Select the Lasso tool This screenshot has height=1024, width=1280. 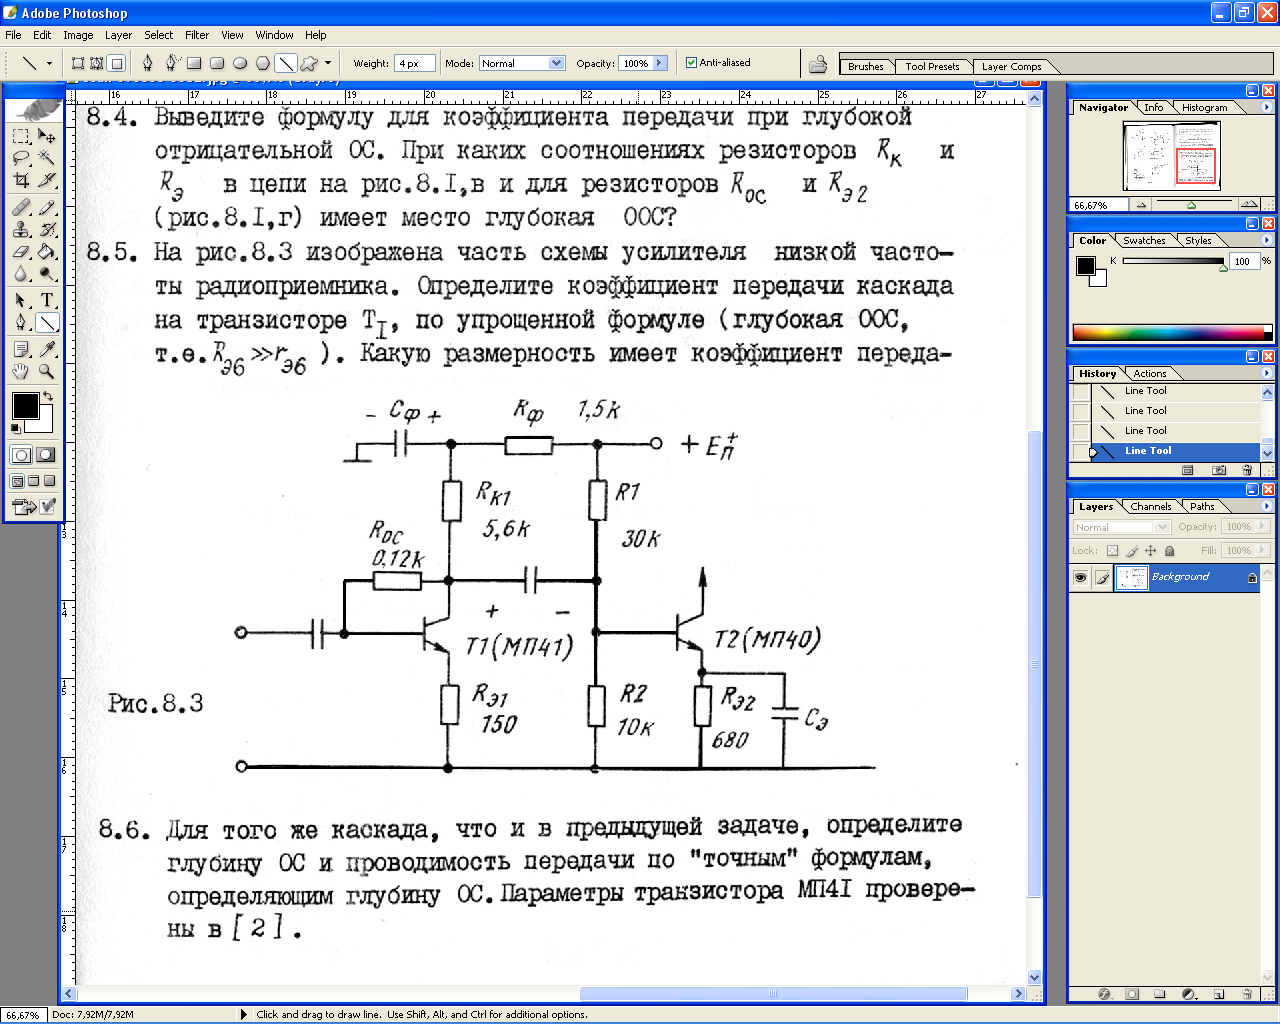(21, 158)
